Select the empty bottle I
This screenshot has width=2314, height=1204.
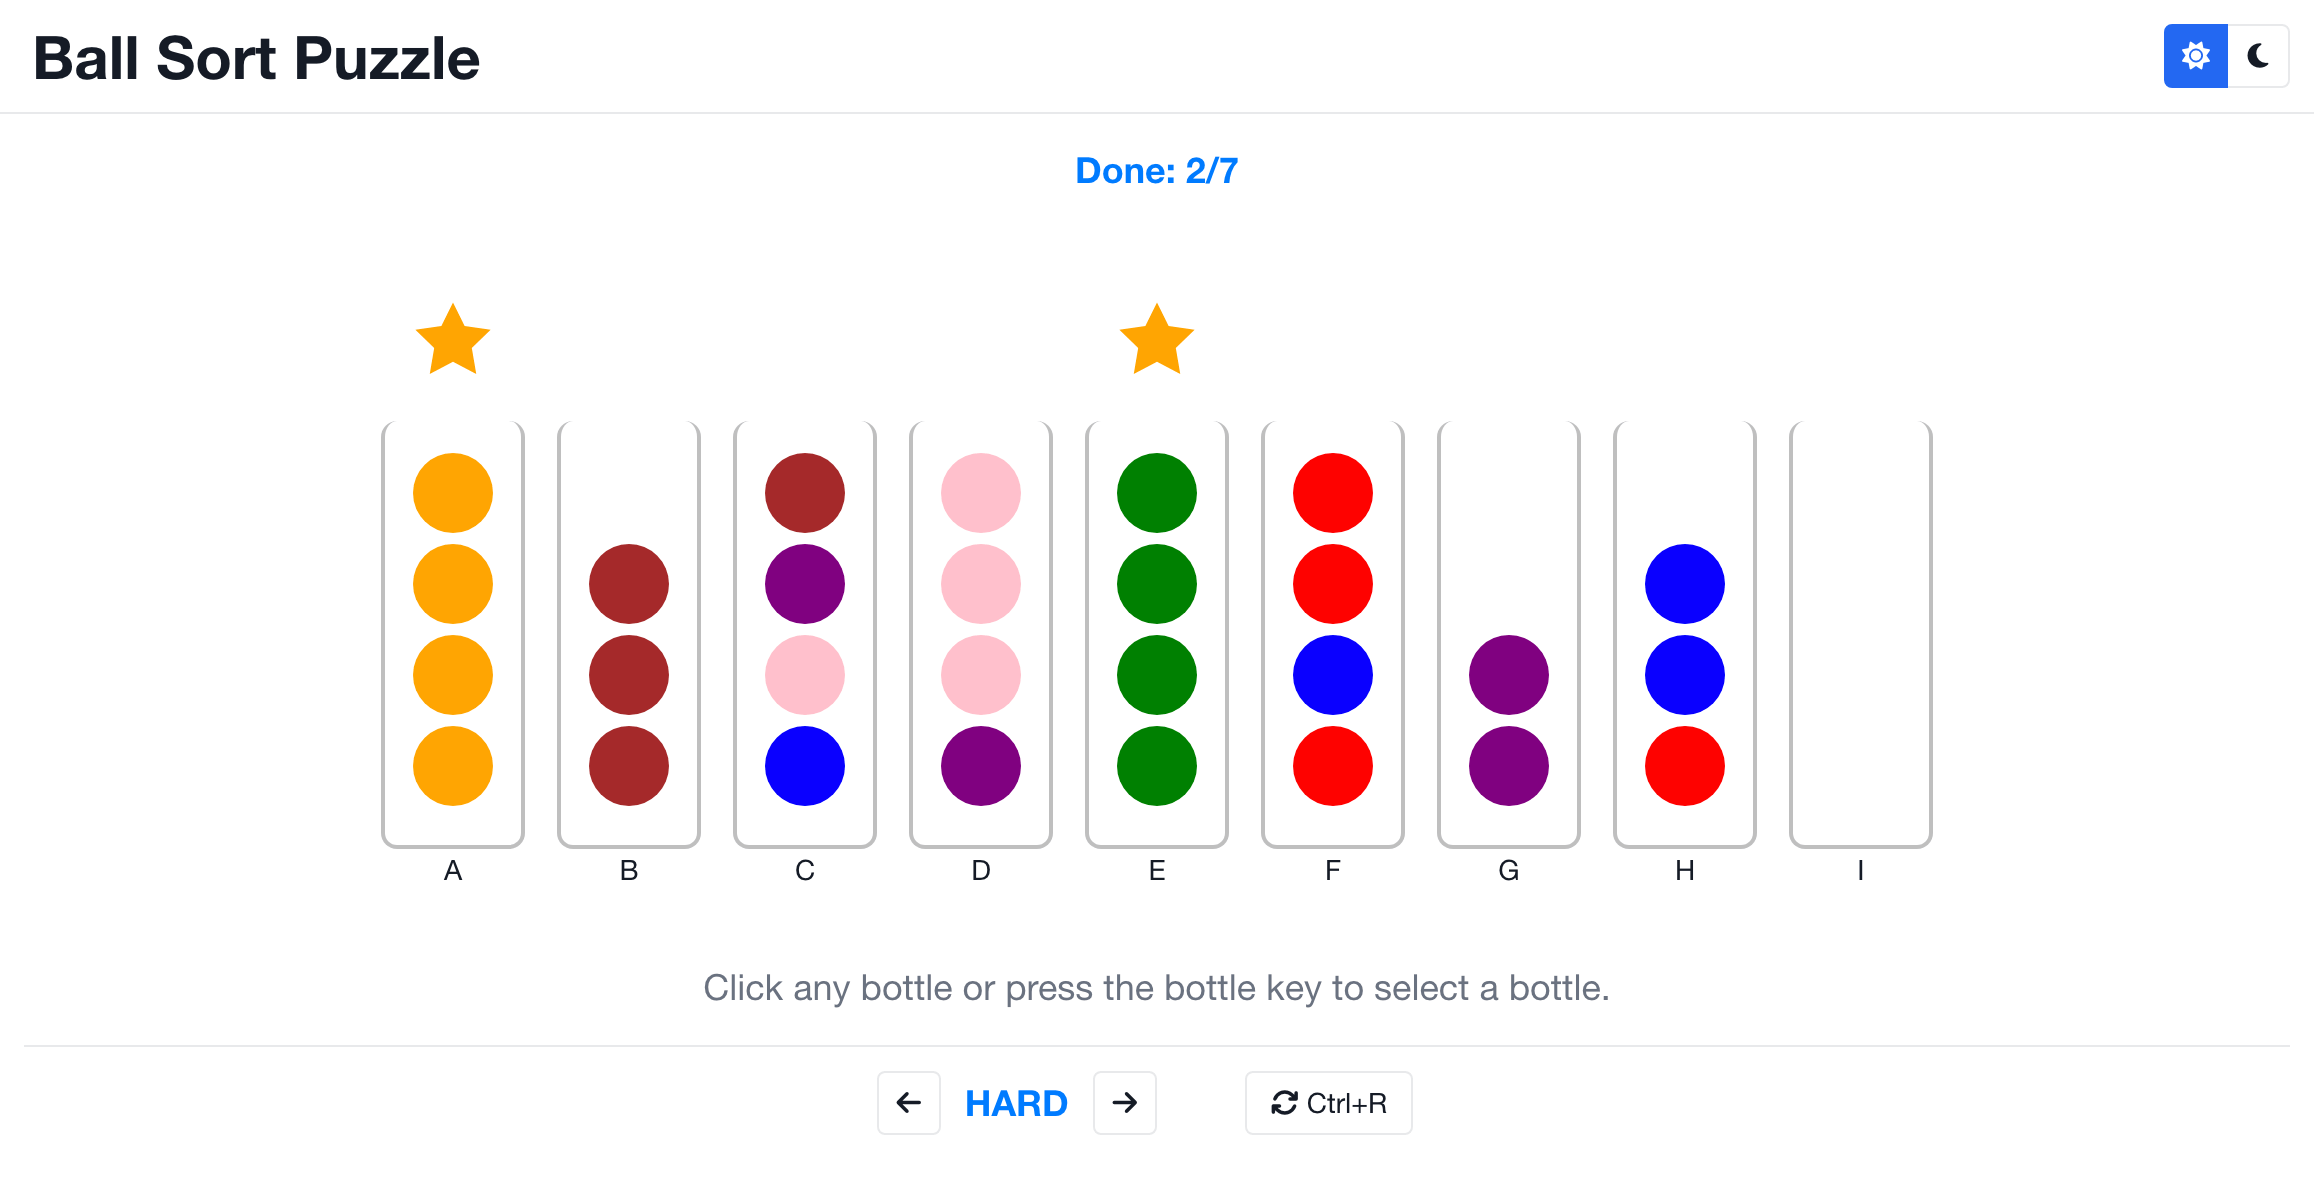(x=1861, y=635)
